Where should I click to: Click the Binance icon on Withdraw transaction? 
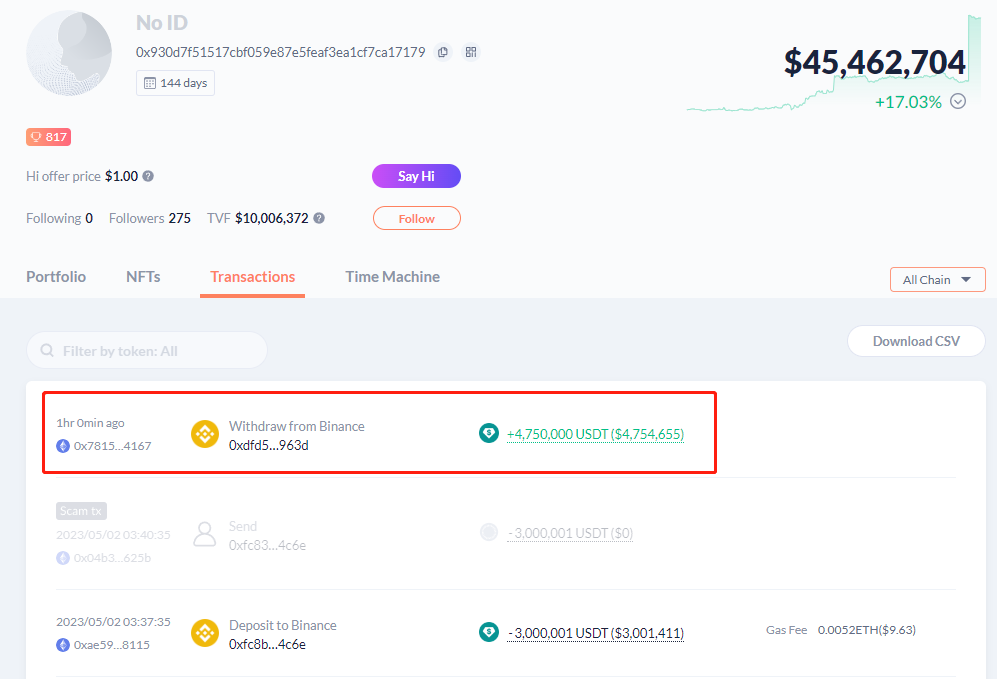[204, 433]
